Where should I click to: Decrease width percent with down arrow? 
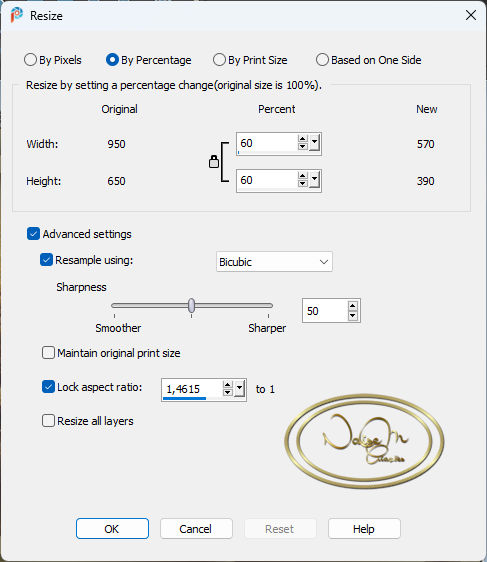303,147
